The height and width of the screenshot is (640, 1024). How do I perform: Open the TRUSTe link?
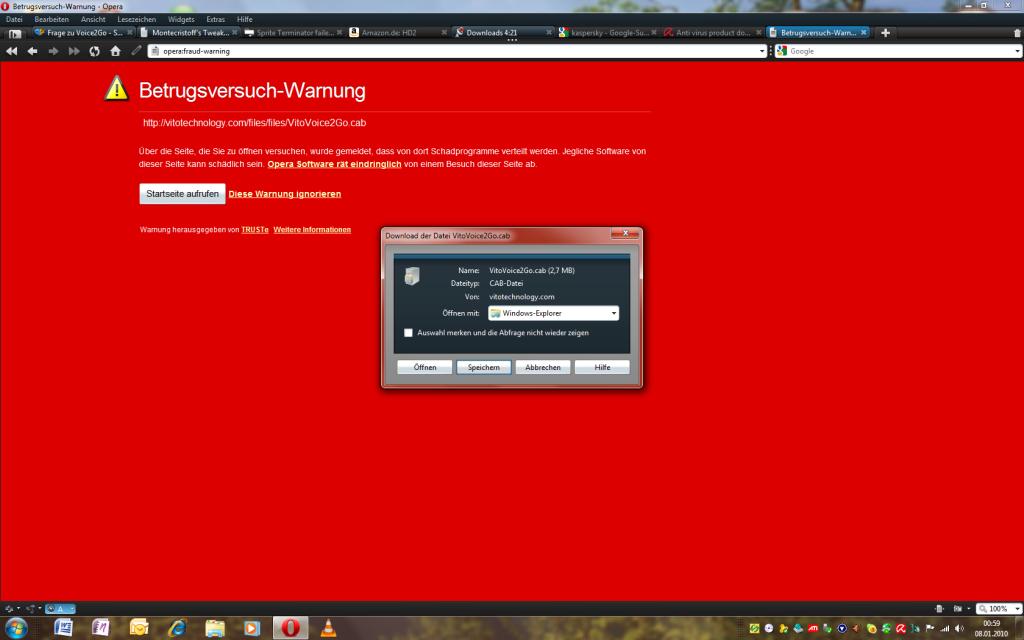pos(255,230)
